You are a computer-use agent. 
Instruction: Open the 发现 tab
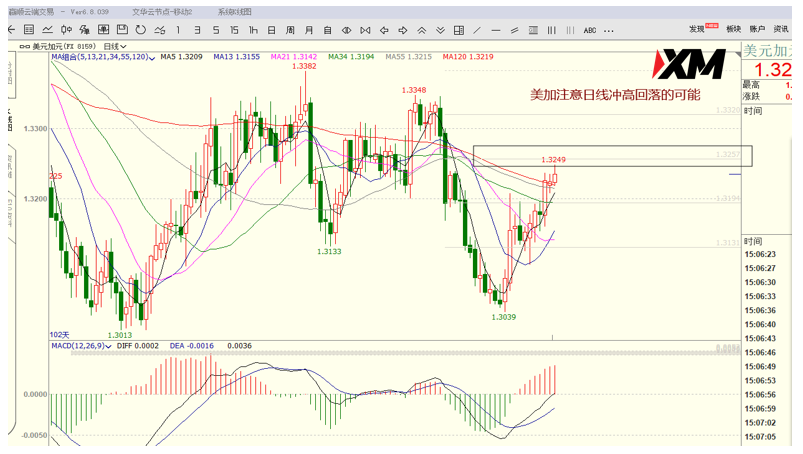(696, 29)
